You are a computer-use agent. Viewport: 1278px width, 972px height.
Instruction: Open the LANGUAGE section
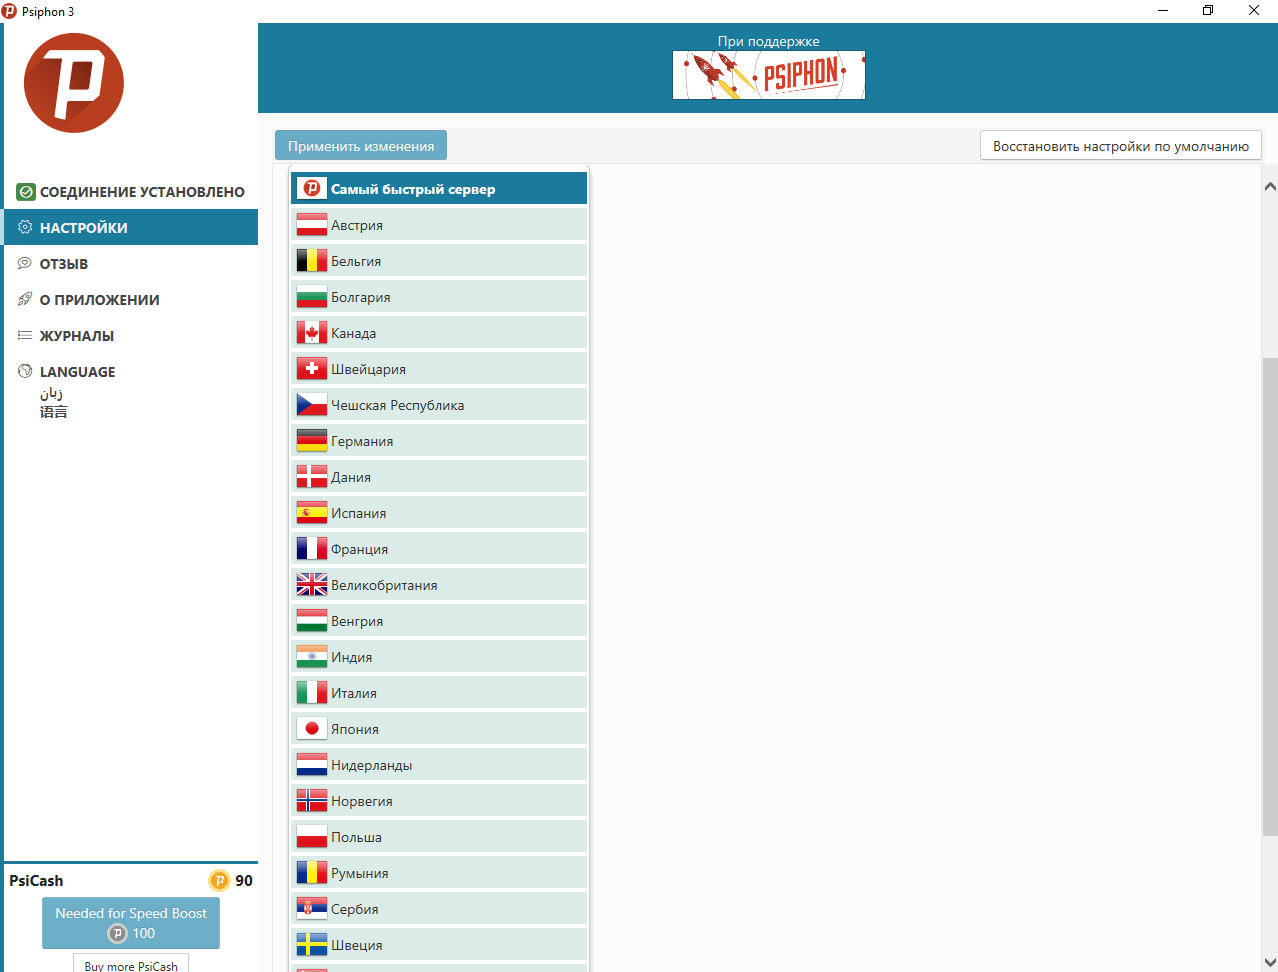point(131,372)
